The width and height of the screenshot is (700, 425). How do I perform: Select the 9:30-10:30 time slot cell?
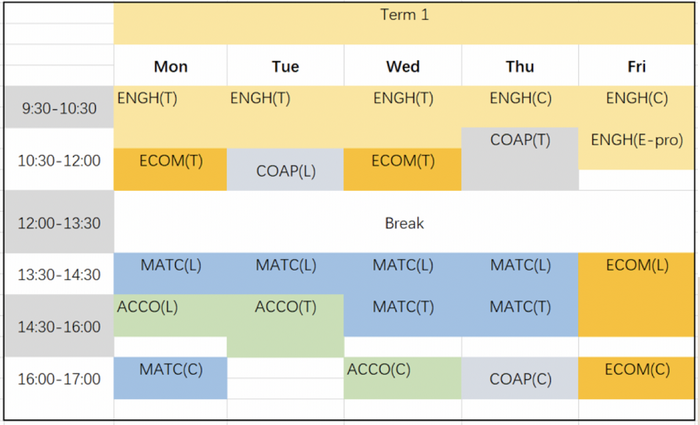click(59, 107)
